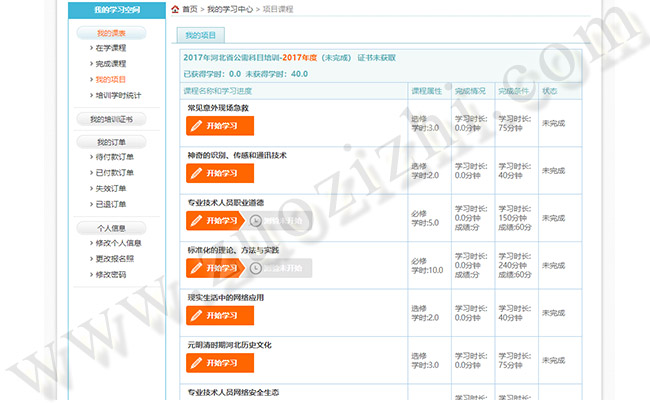Click pencil icon for 常见意外现场急救 course
The image size is (650, 403).
click(x=196, y=126)
